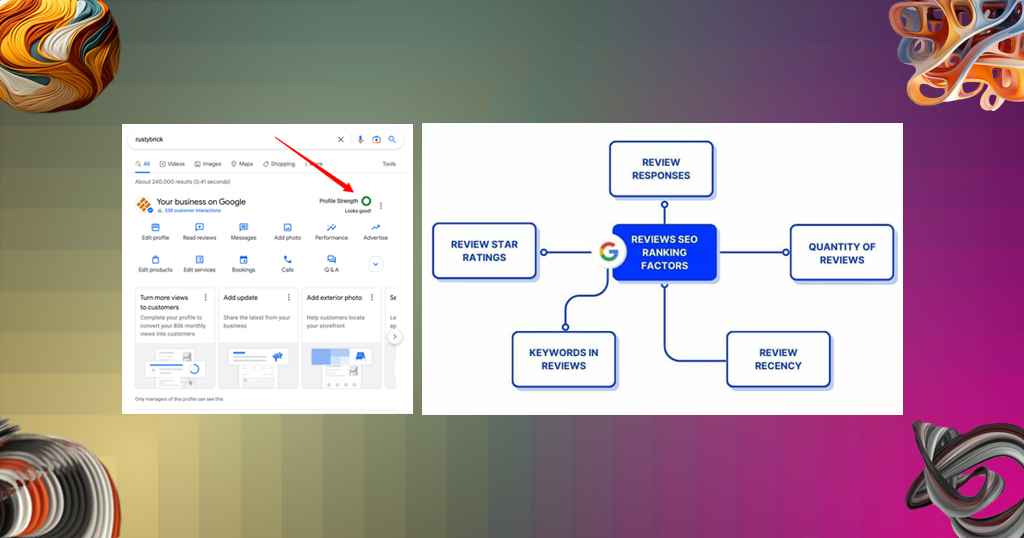
Task: Open the Turn more views card illustration
Action: tap(174, 367)
